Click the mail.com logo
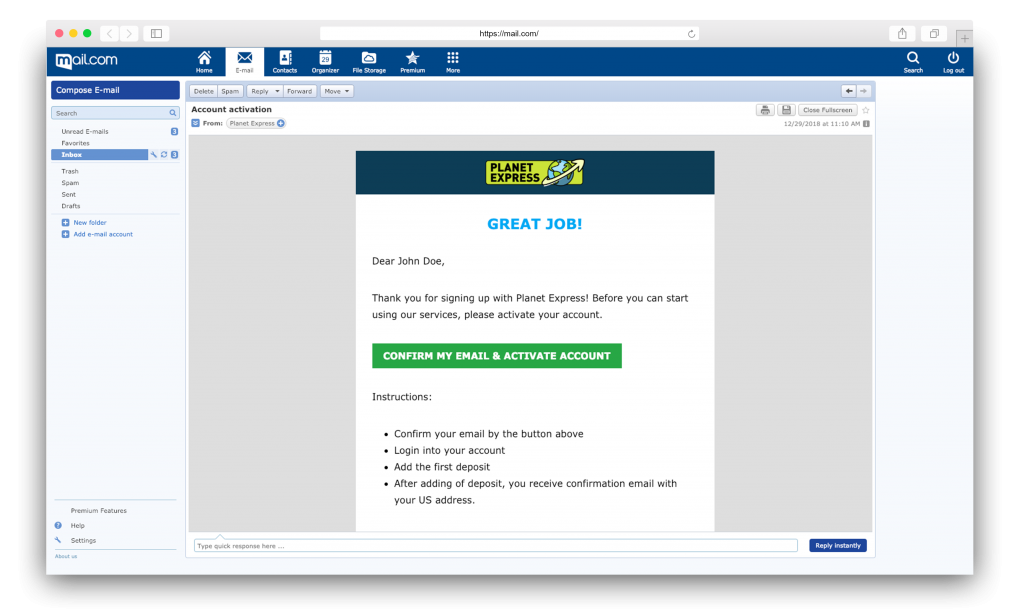Viewport: 1024px width, 609px height. tap(87, 61)
